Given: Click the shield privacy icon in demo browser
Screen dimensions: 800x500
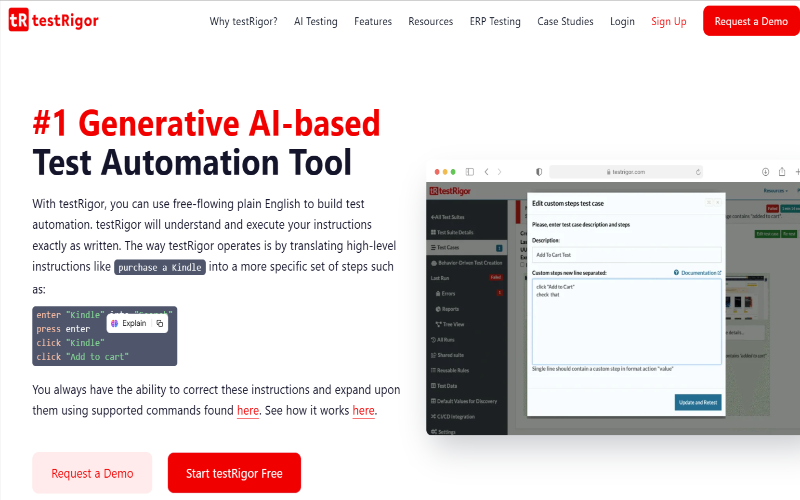Looking at the screenshot, I should coord(539,172).
